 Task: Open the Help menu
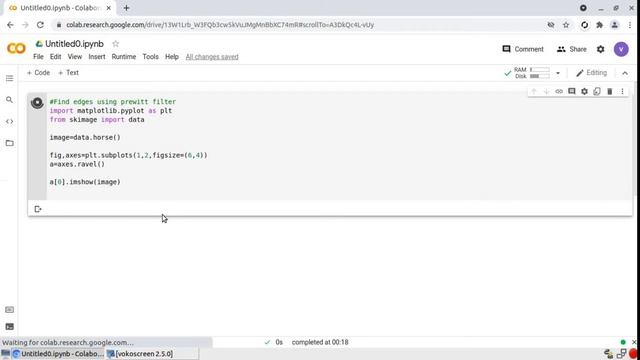pos(172,57)
